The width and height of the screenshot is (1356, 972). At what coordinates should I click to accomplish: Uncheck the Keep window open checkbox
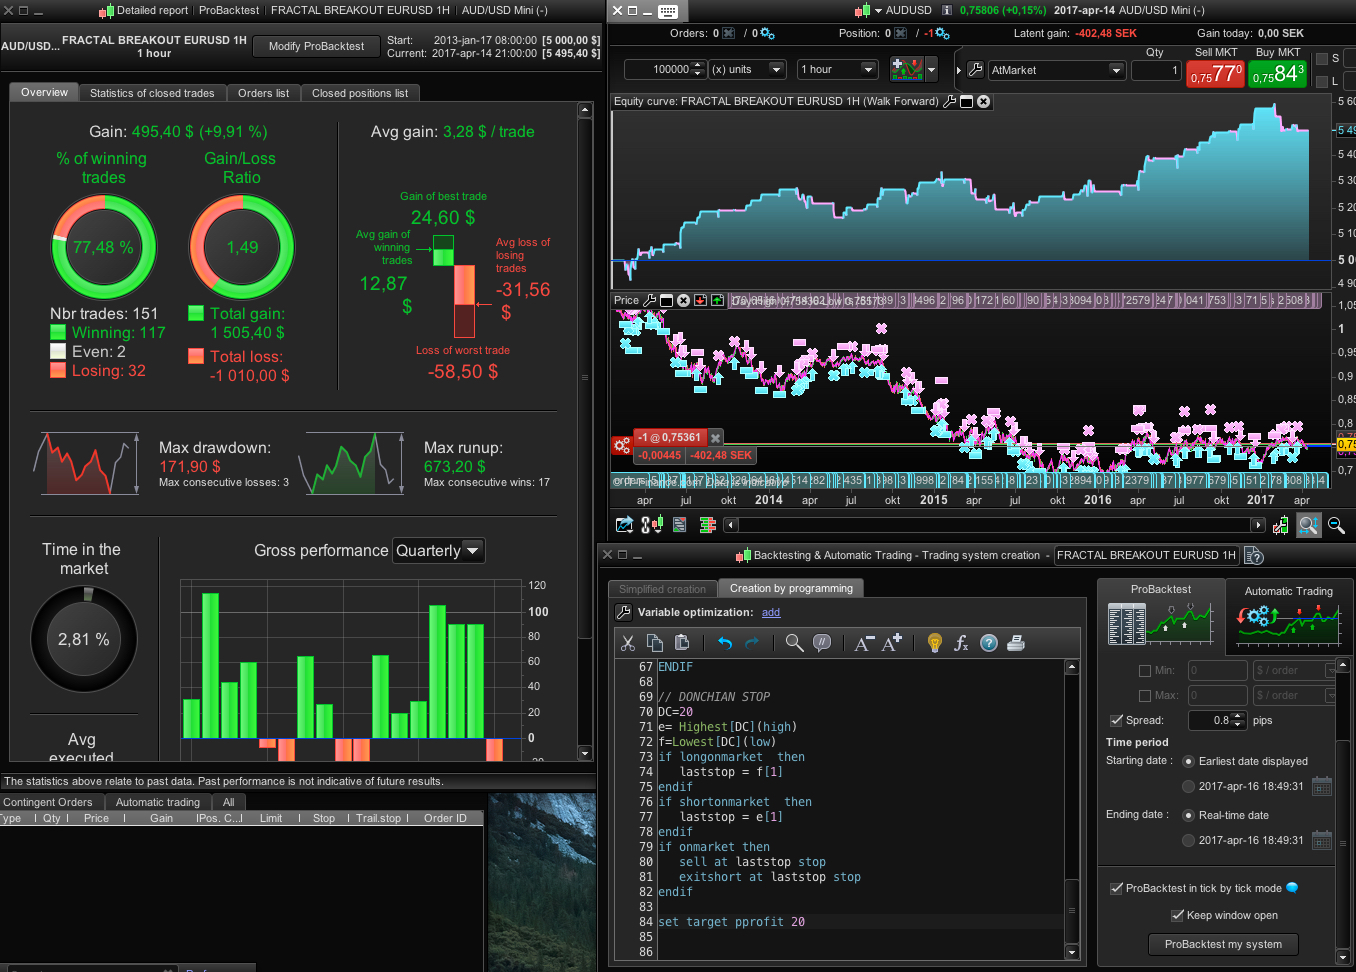pyautogui.click(x=1177, y=915)
